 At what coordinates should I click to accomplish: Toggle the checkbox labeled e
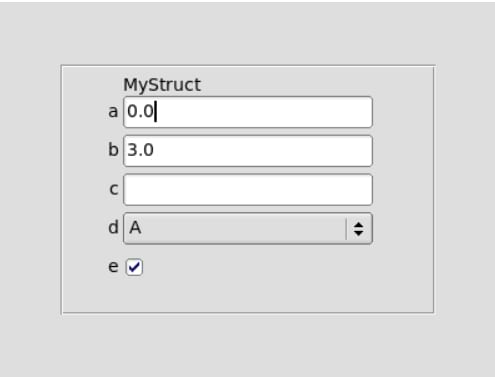[x=134, y=267]
